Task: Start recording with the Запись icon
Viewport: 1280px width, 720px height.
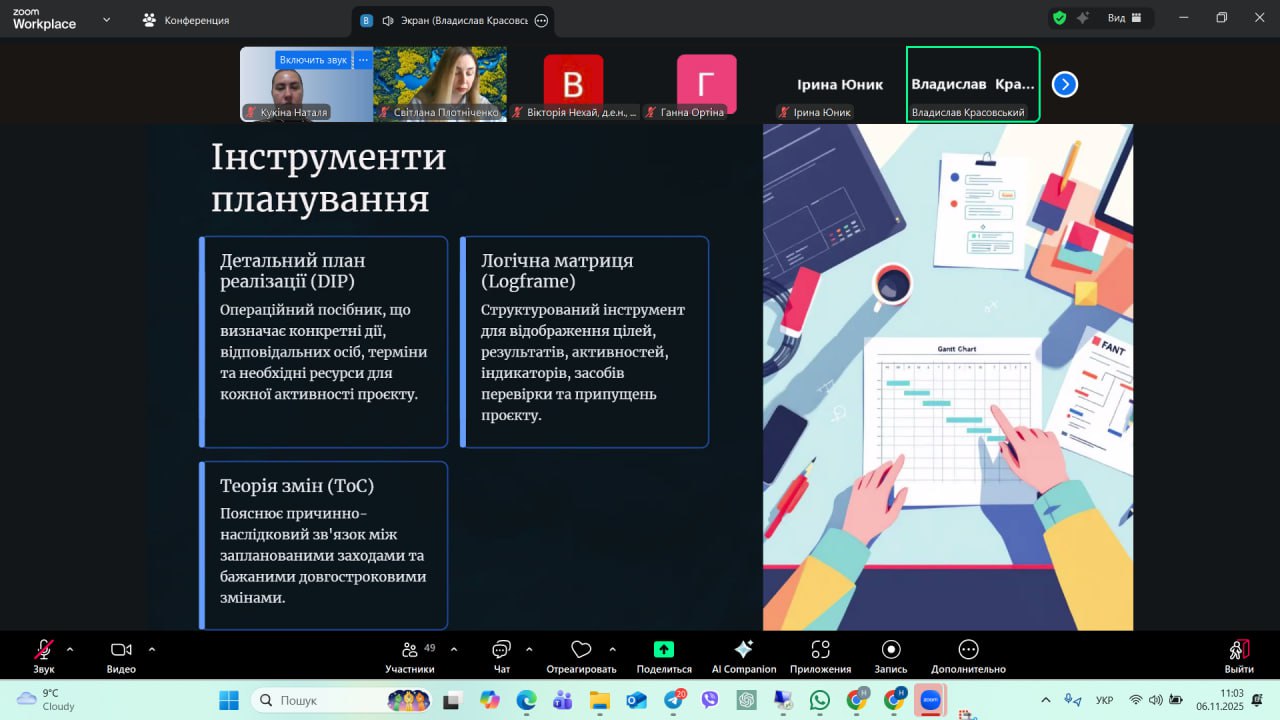Action: click(891, 650)
